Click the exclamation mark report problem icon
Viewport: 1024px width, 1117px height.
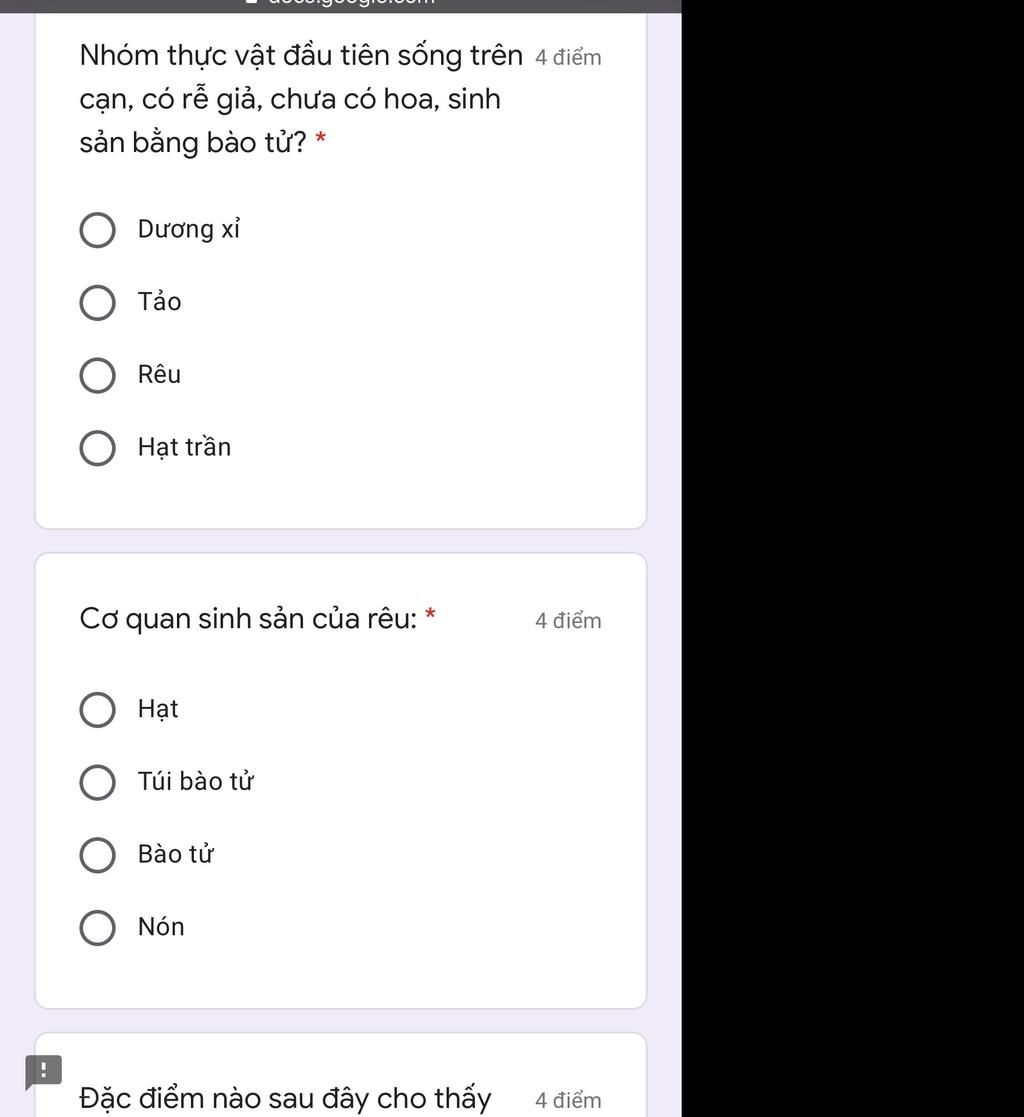click(x=43, y=1071)
